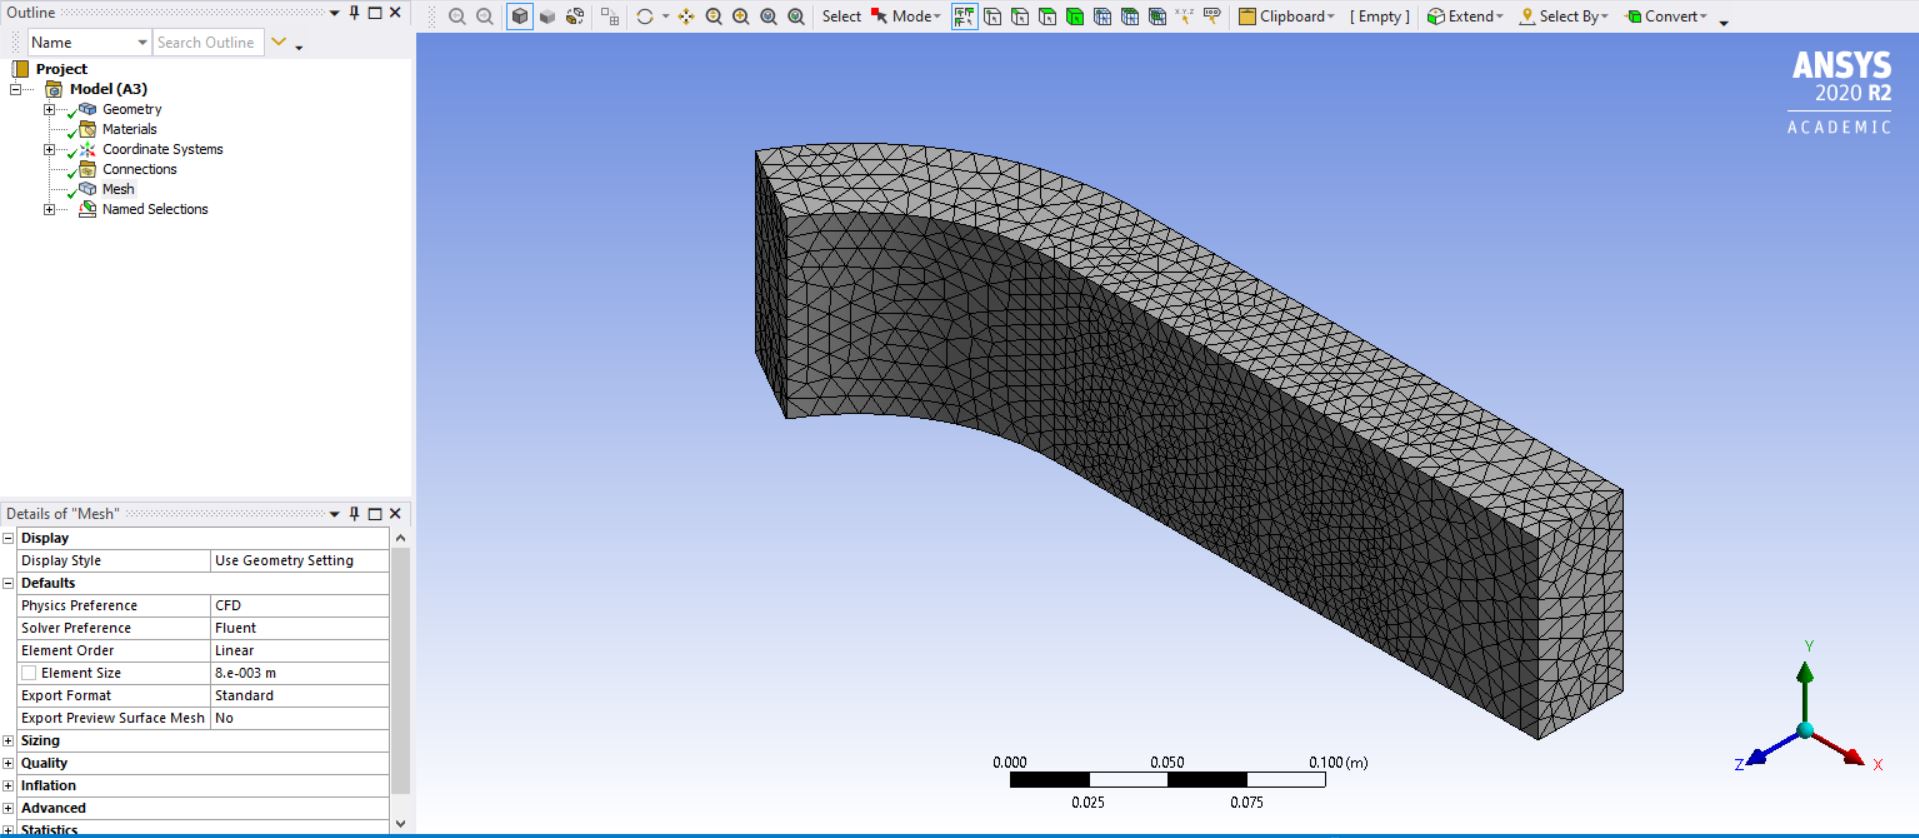Click the [ Empty ] clipboard indicator
This screenshot has width=1919, height=838.
click(1380, 16)
